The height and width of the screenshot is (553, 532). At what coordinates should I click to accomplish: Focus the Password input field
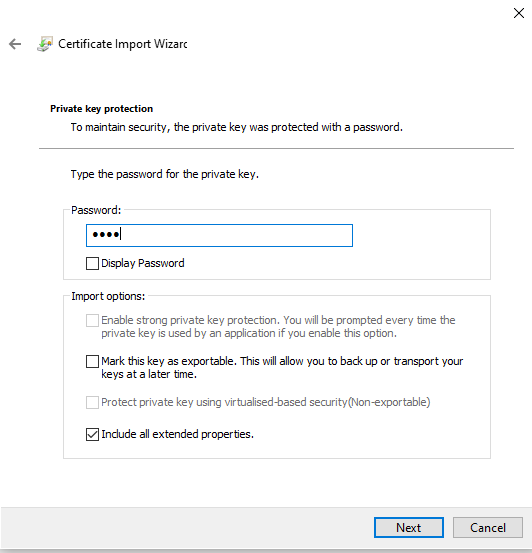(x=219, y=235)
